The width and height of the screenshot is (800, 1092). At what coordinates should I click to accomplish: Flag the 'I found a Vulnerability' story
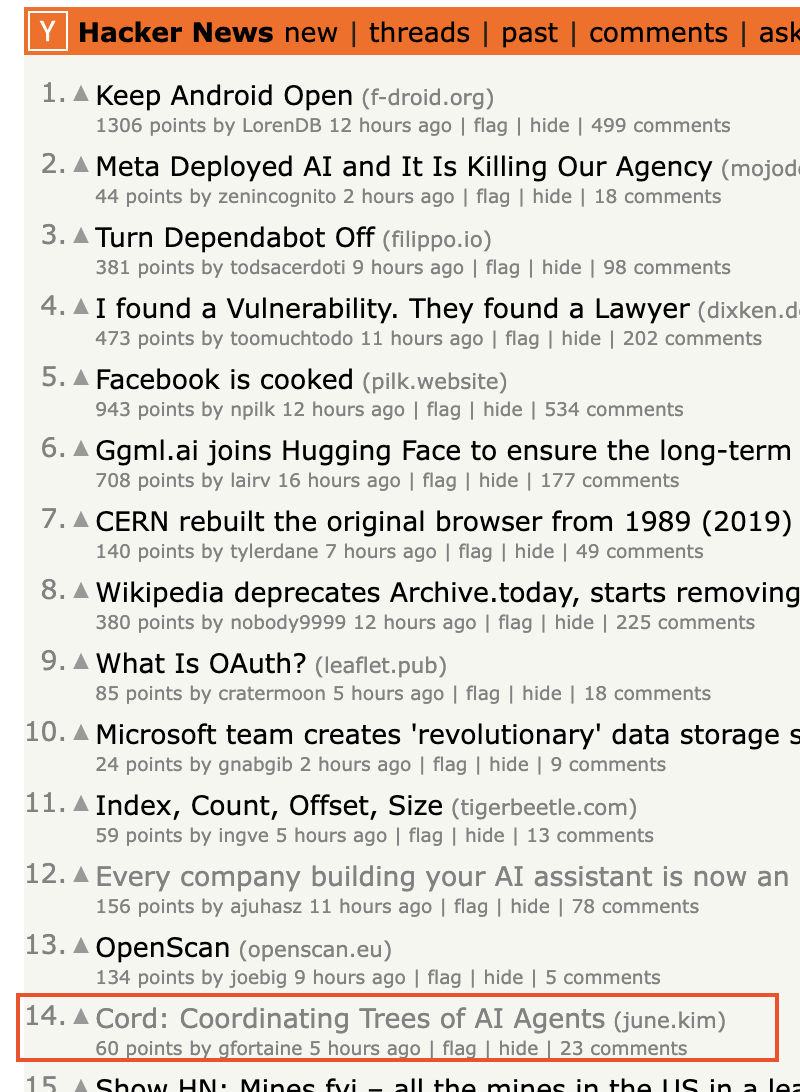coord(522,339)
